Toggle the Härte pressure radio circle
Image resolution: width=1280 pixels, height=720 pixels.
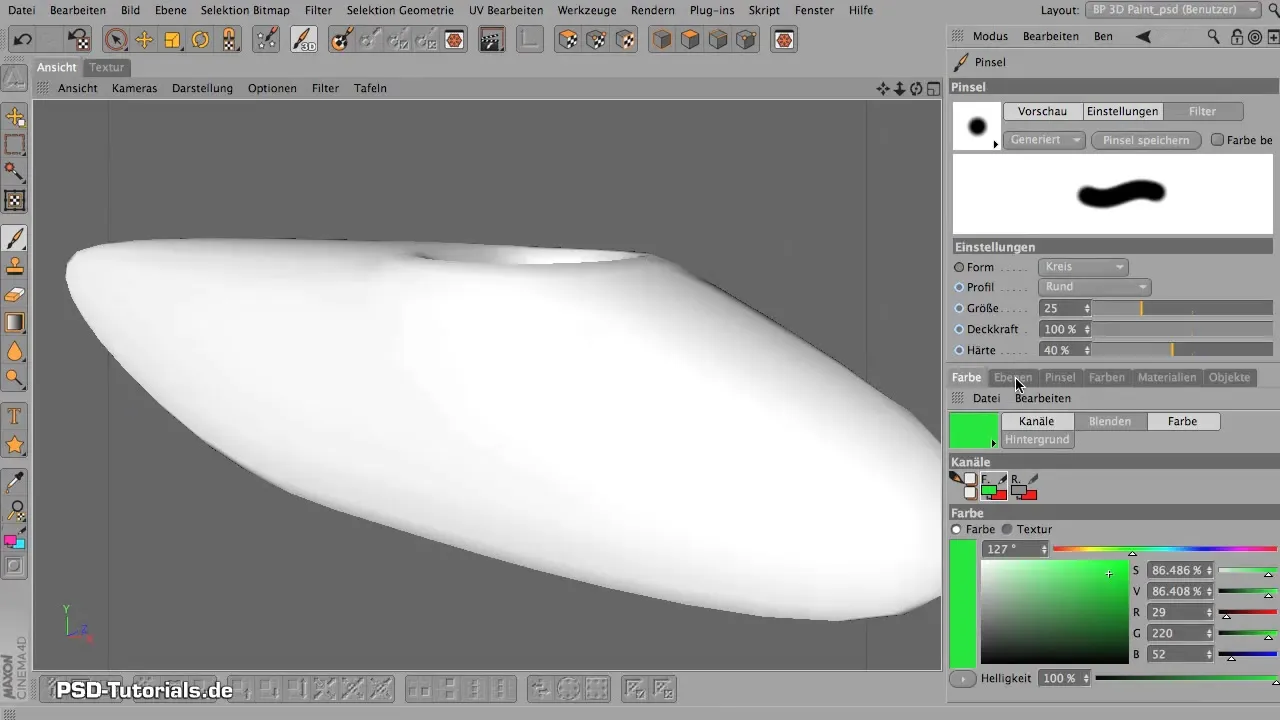959,350
